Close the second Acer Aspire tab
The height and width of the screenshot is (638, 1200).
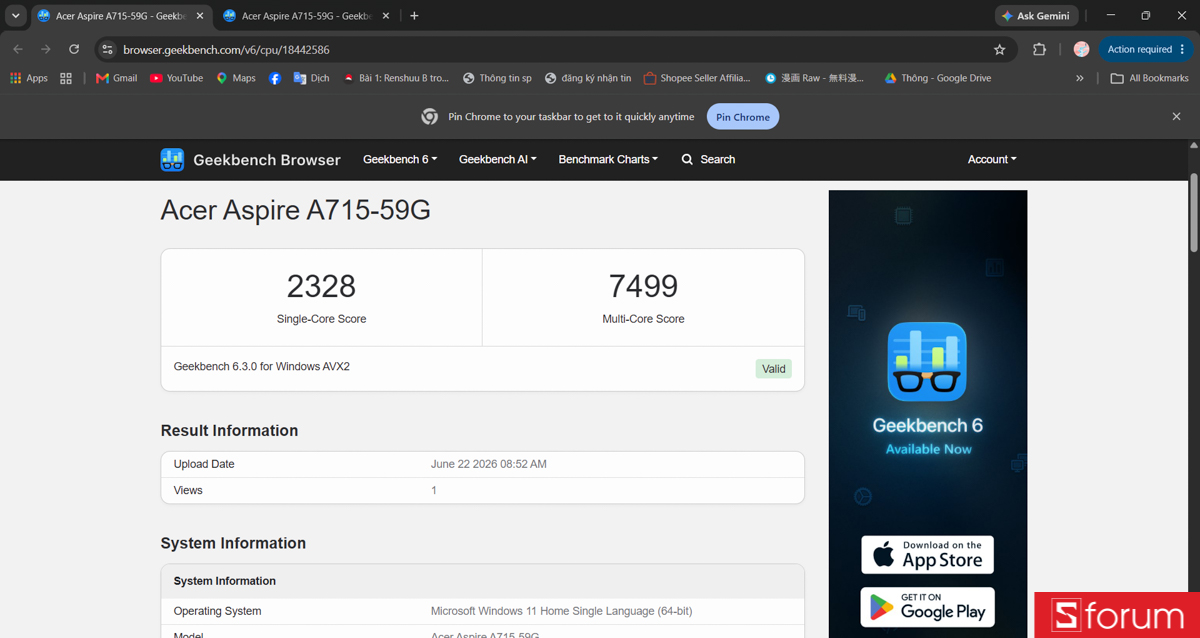[386, 16]
